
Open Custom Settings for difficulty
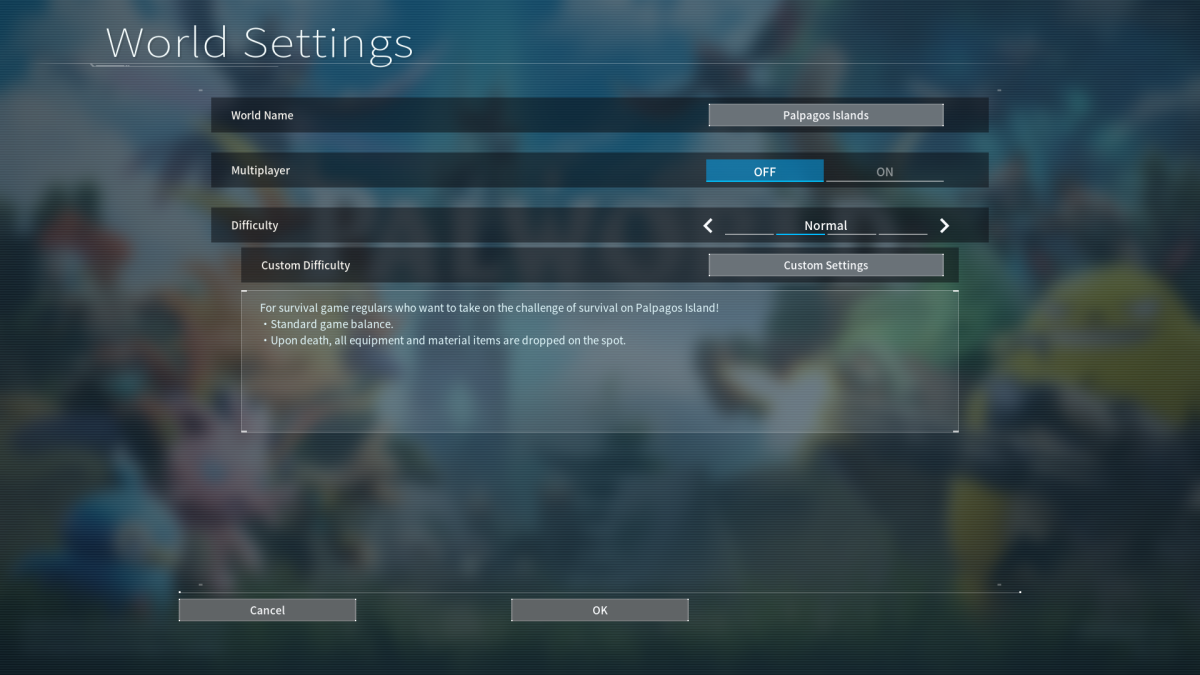coord(825,265)
